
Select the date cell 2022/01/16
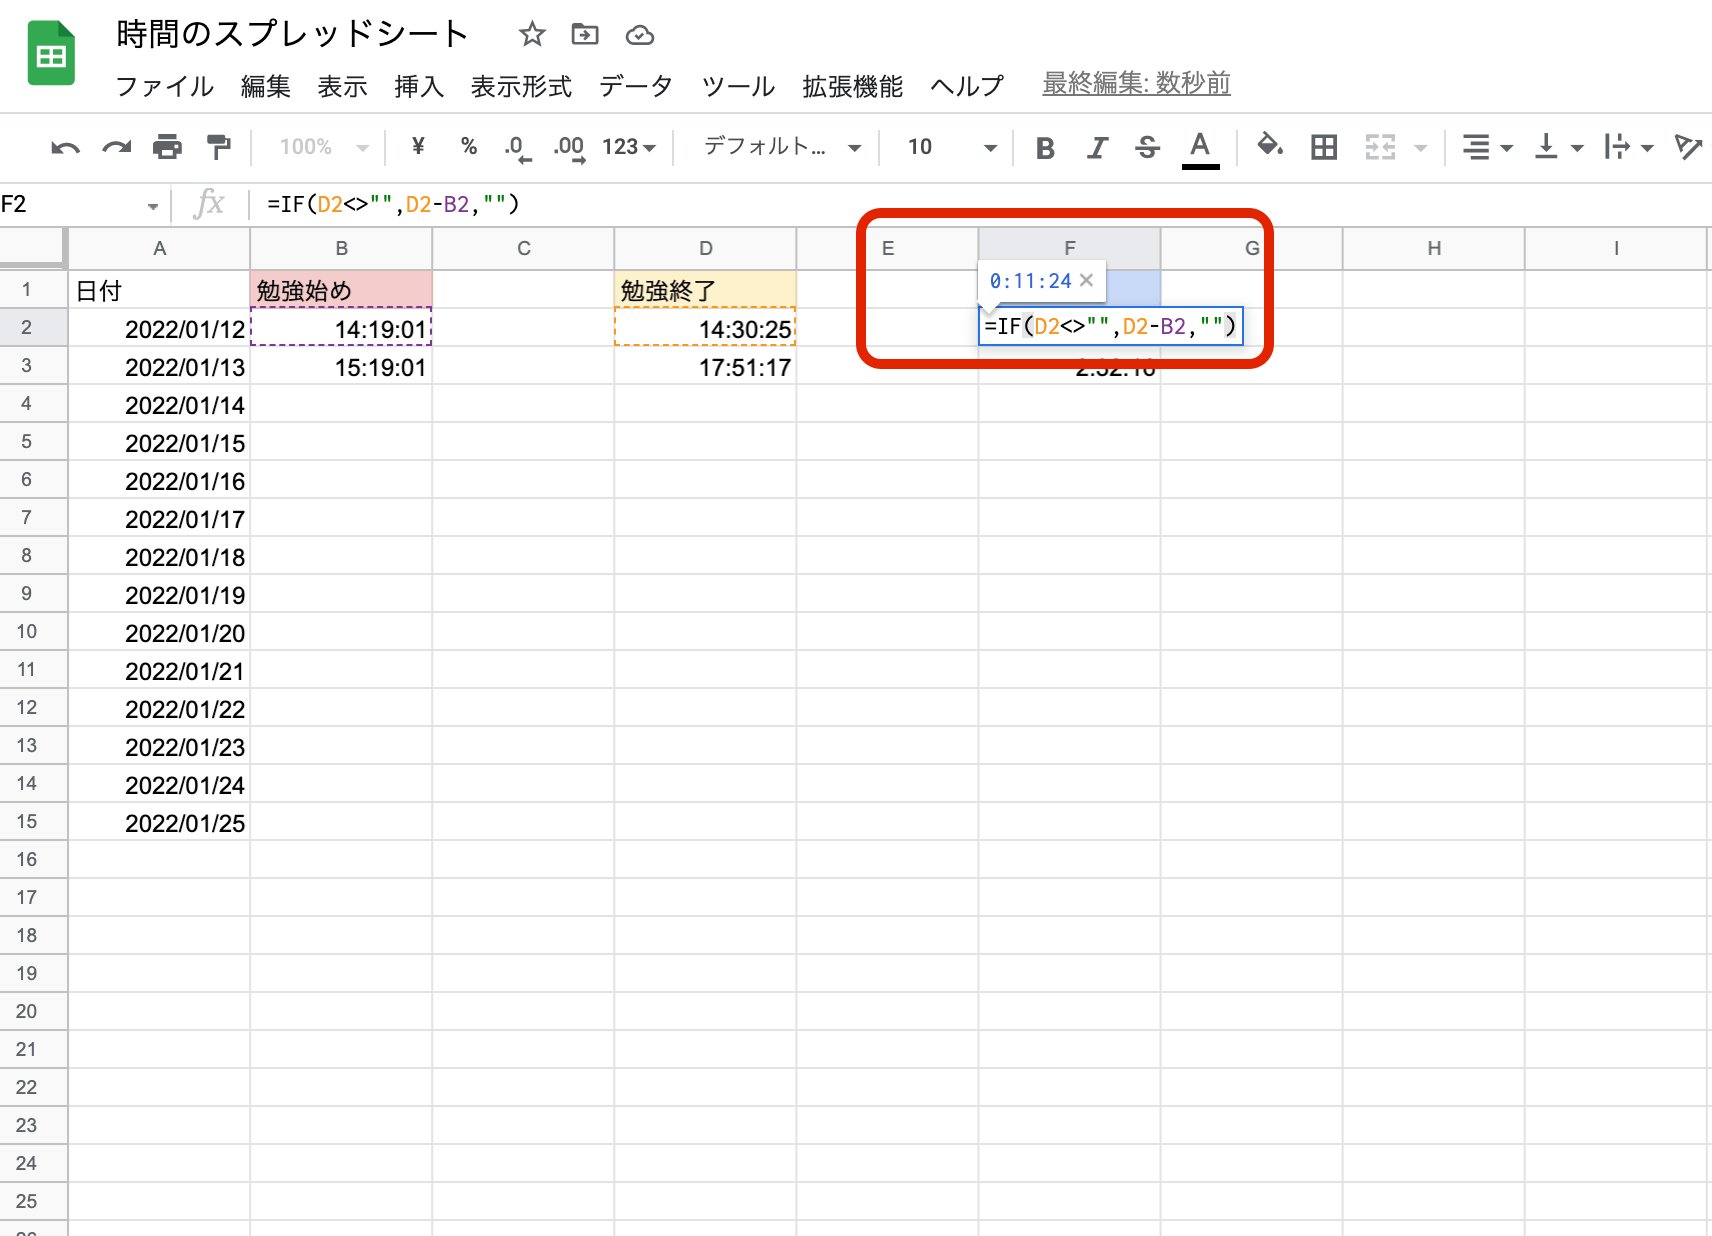159,480
